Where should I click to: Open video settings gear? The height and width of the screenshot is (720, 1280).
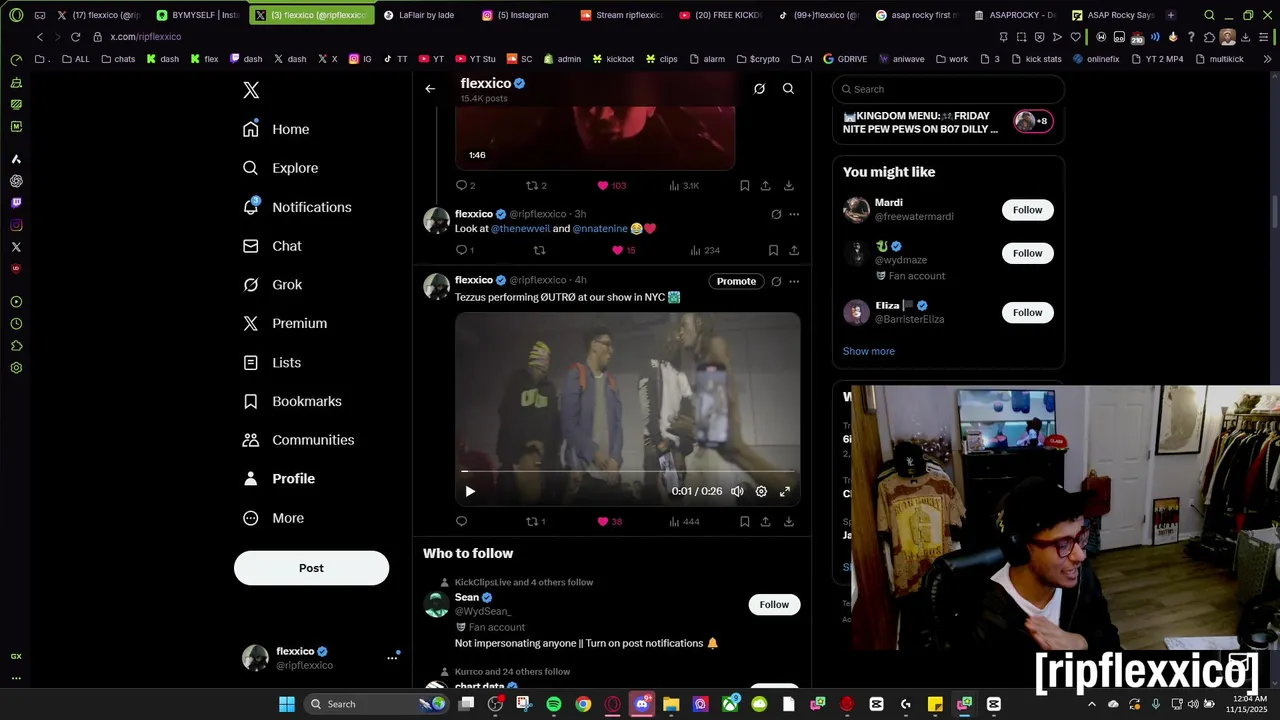click(x=761, y=491)
